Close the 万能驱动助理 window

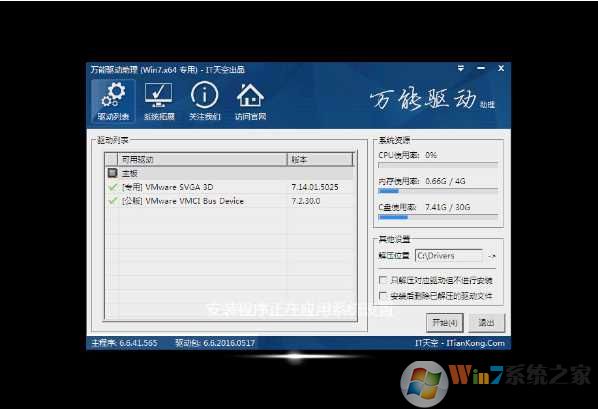tap(501, 68)
